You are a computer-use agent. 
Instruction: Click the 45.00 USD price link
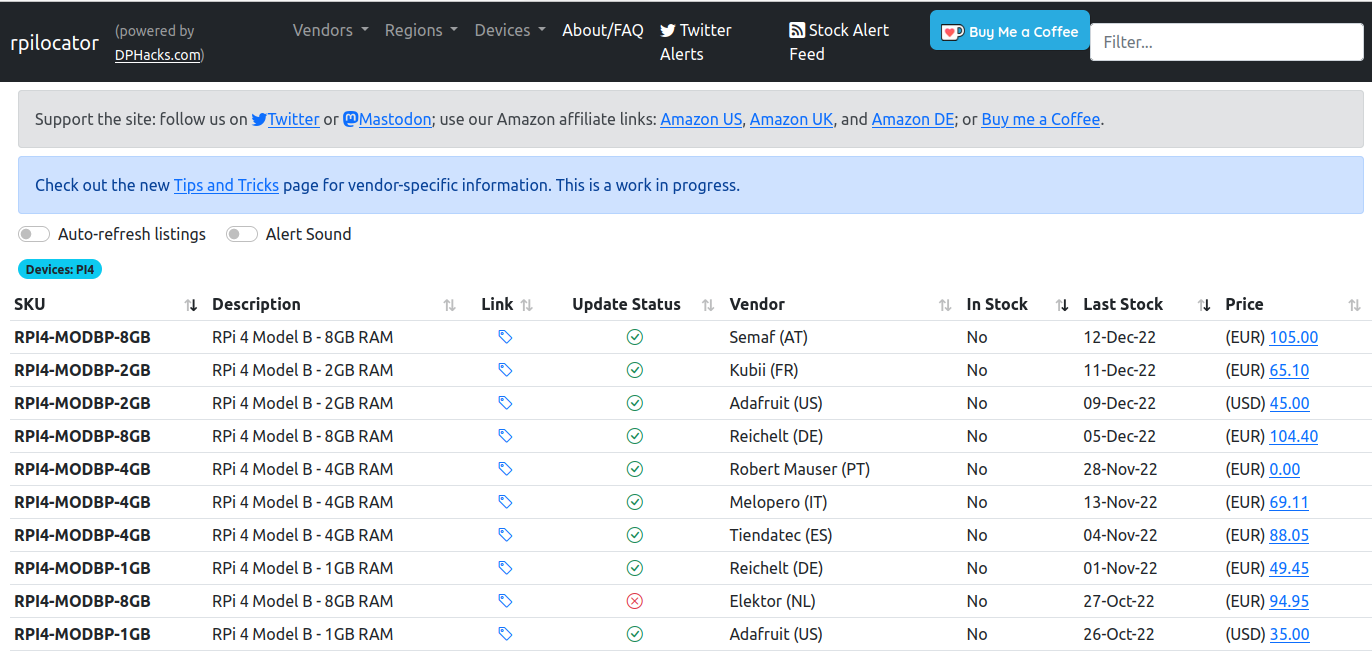coord(1289,403)
